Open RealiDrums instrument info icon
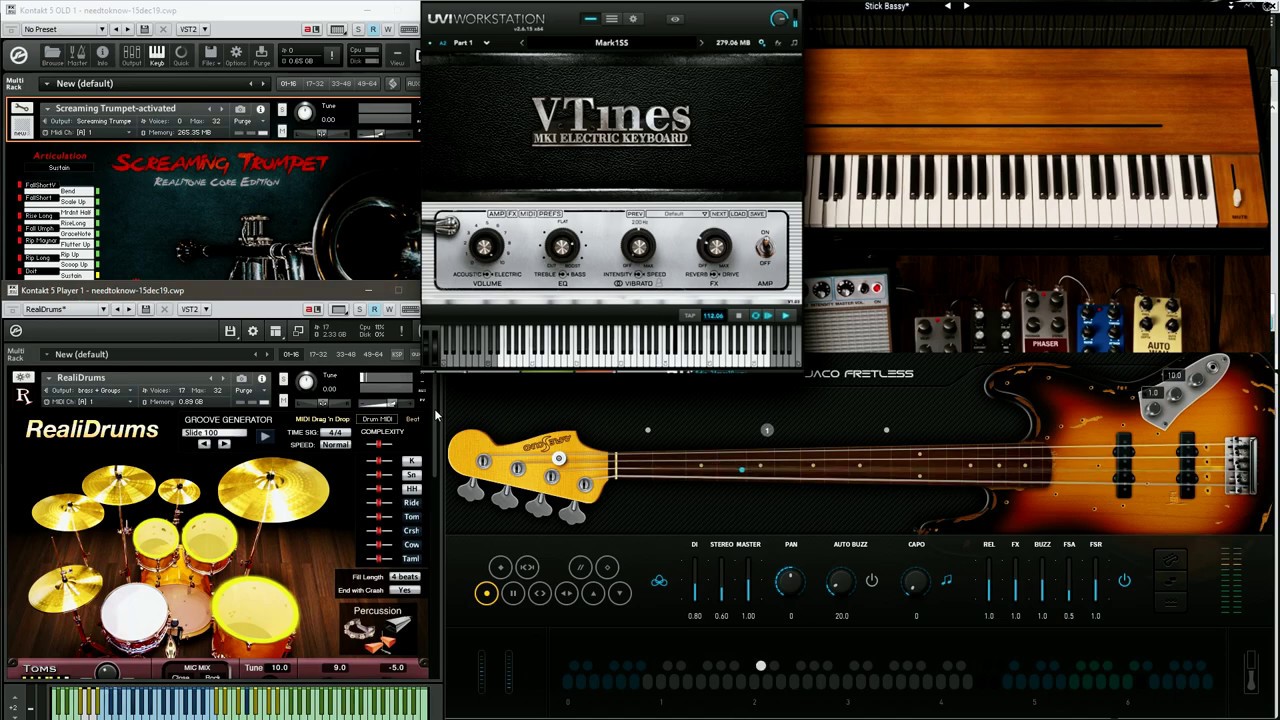This screenshot has width=1280, height=720. (262, 379)
